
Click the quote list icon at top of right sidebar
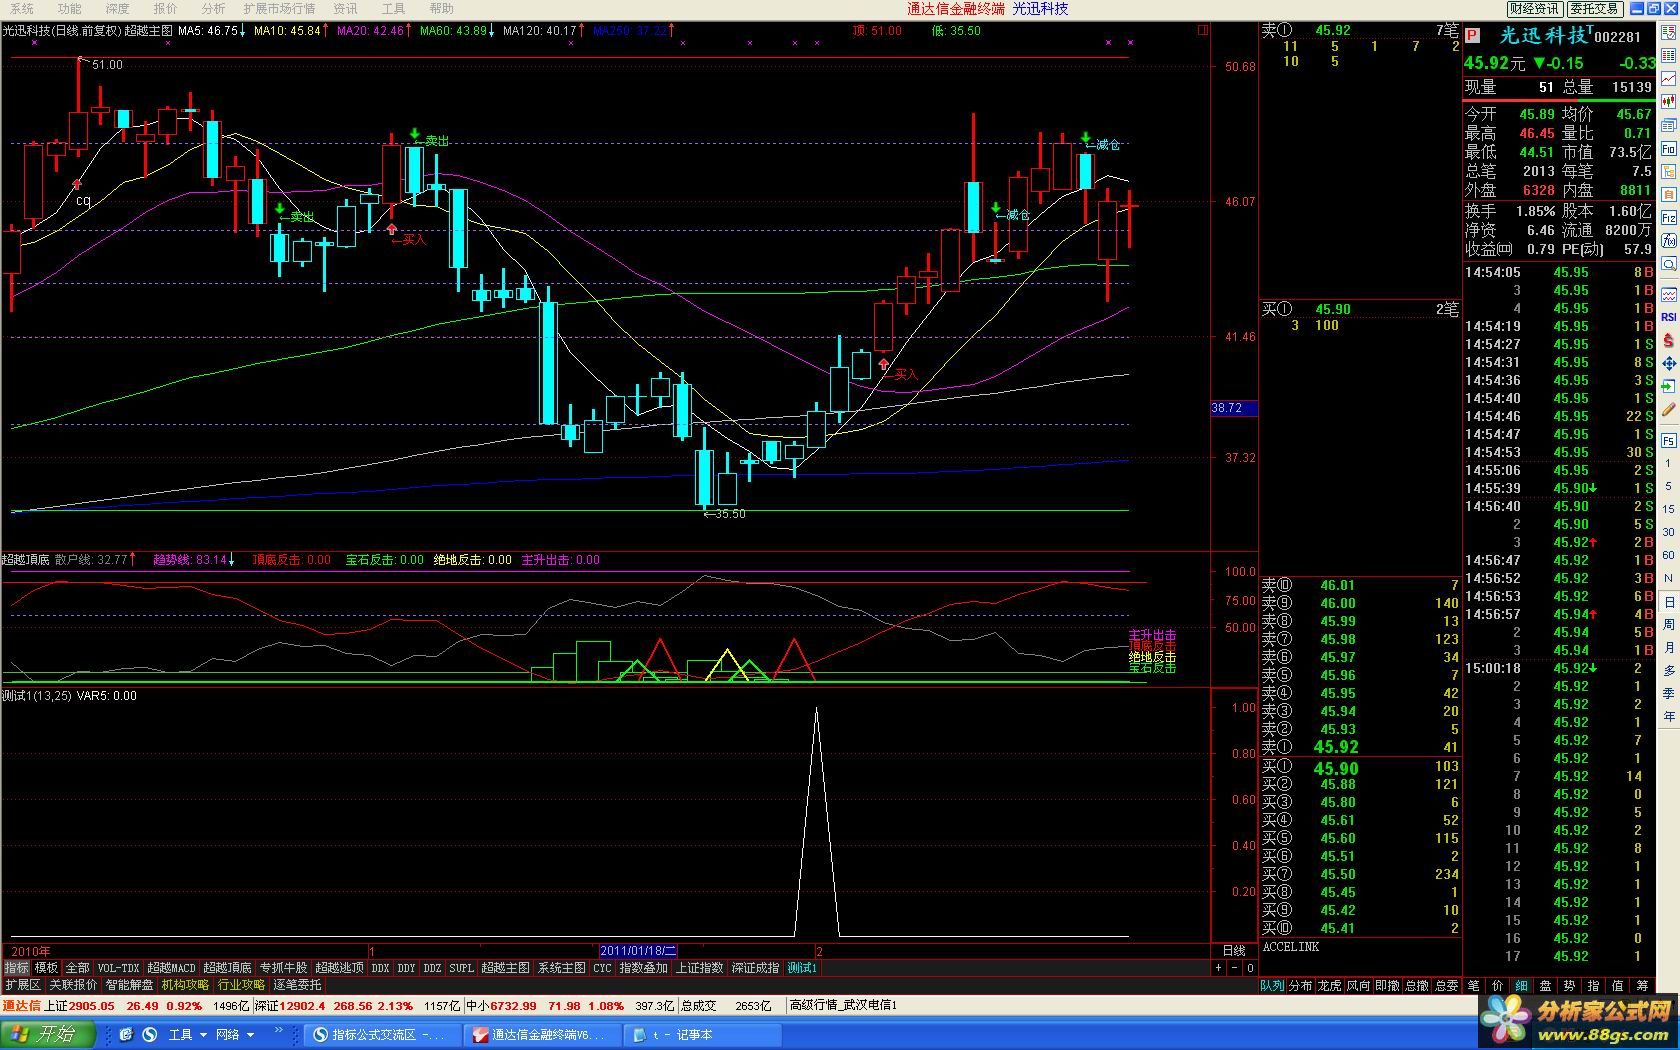(1669, 32)
